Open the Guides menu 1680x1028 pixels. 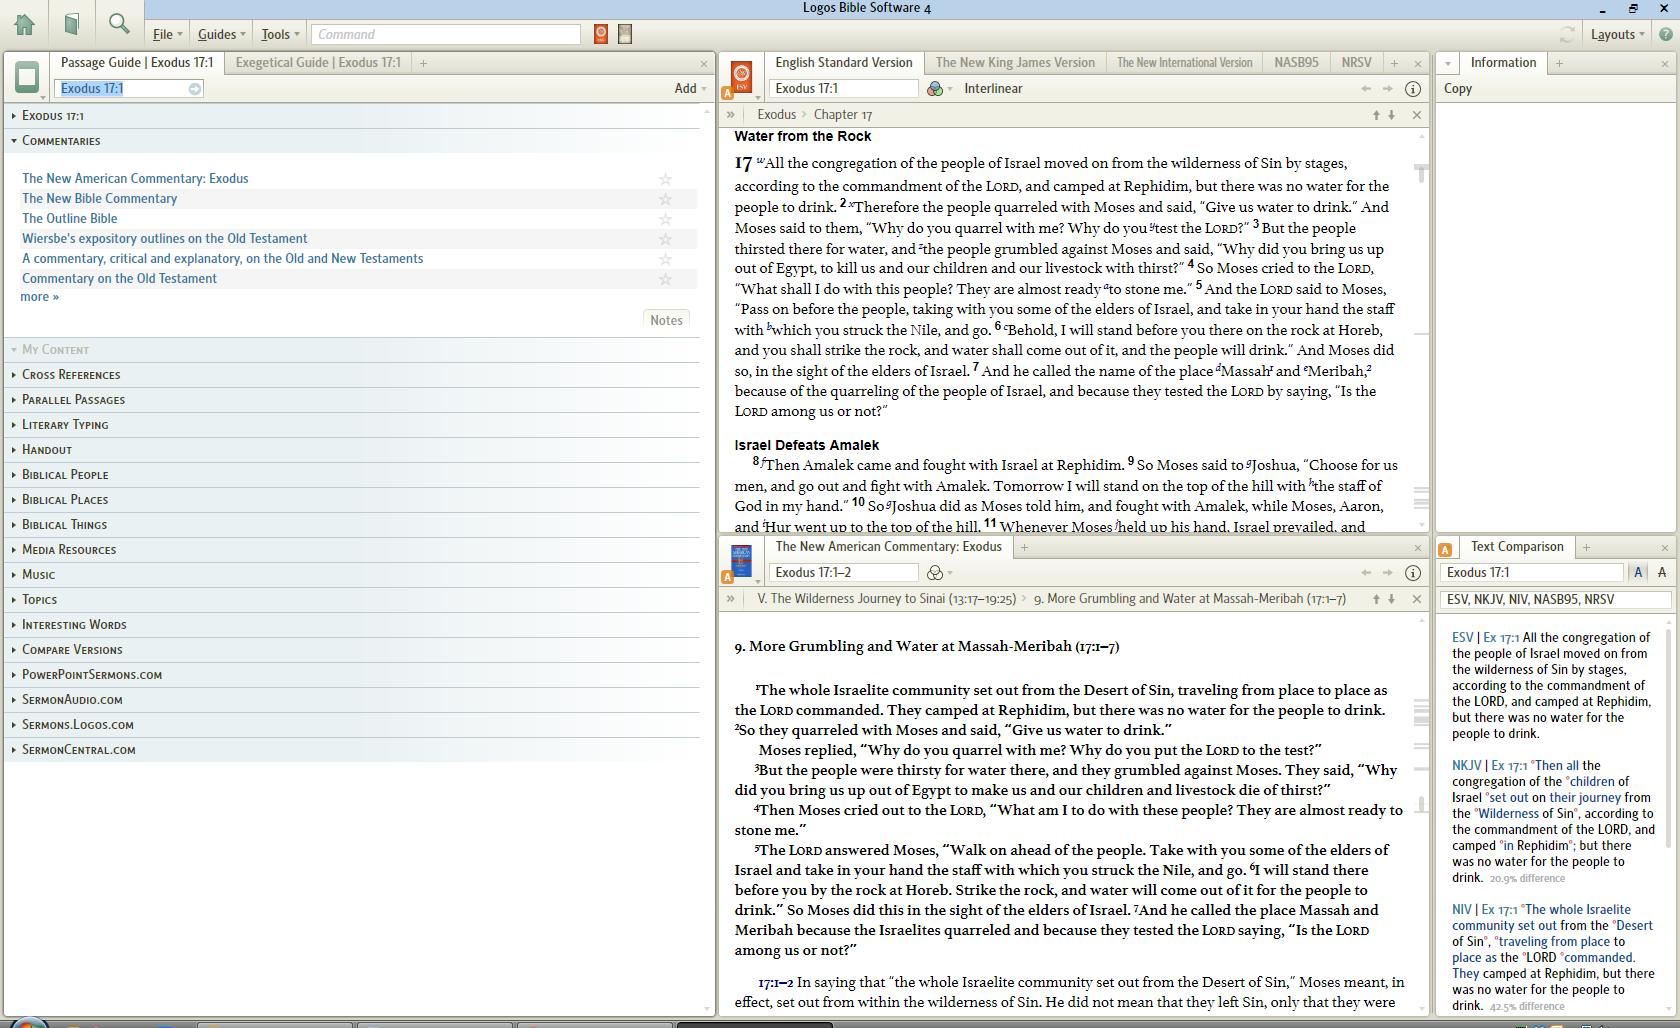221,34
